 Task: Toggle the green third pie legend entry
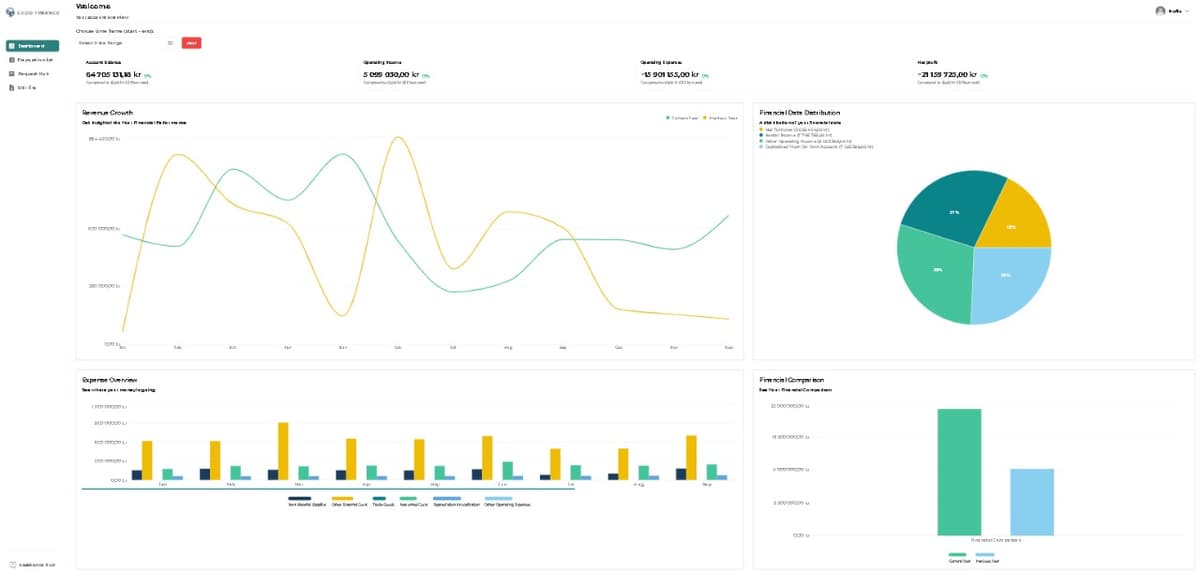pos(805,141)
